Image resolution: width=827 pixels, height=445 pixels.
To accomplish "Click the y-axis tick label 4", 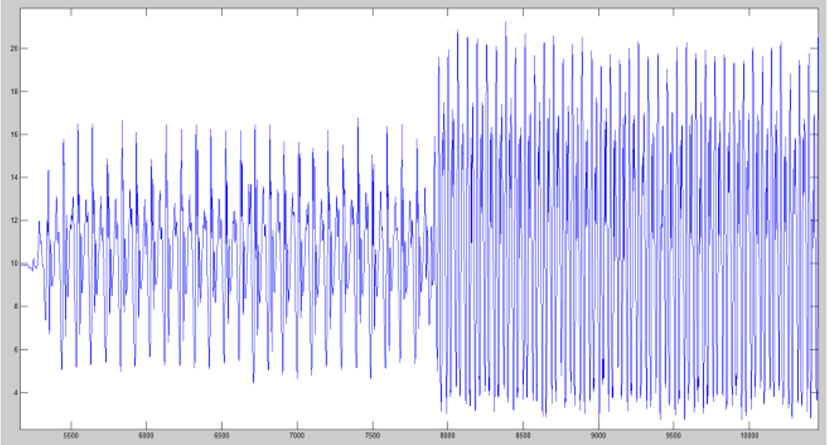I will [x=15, y=393].
